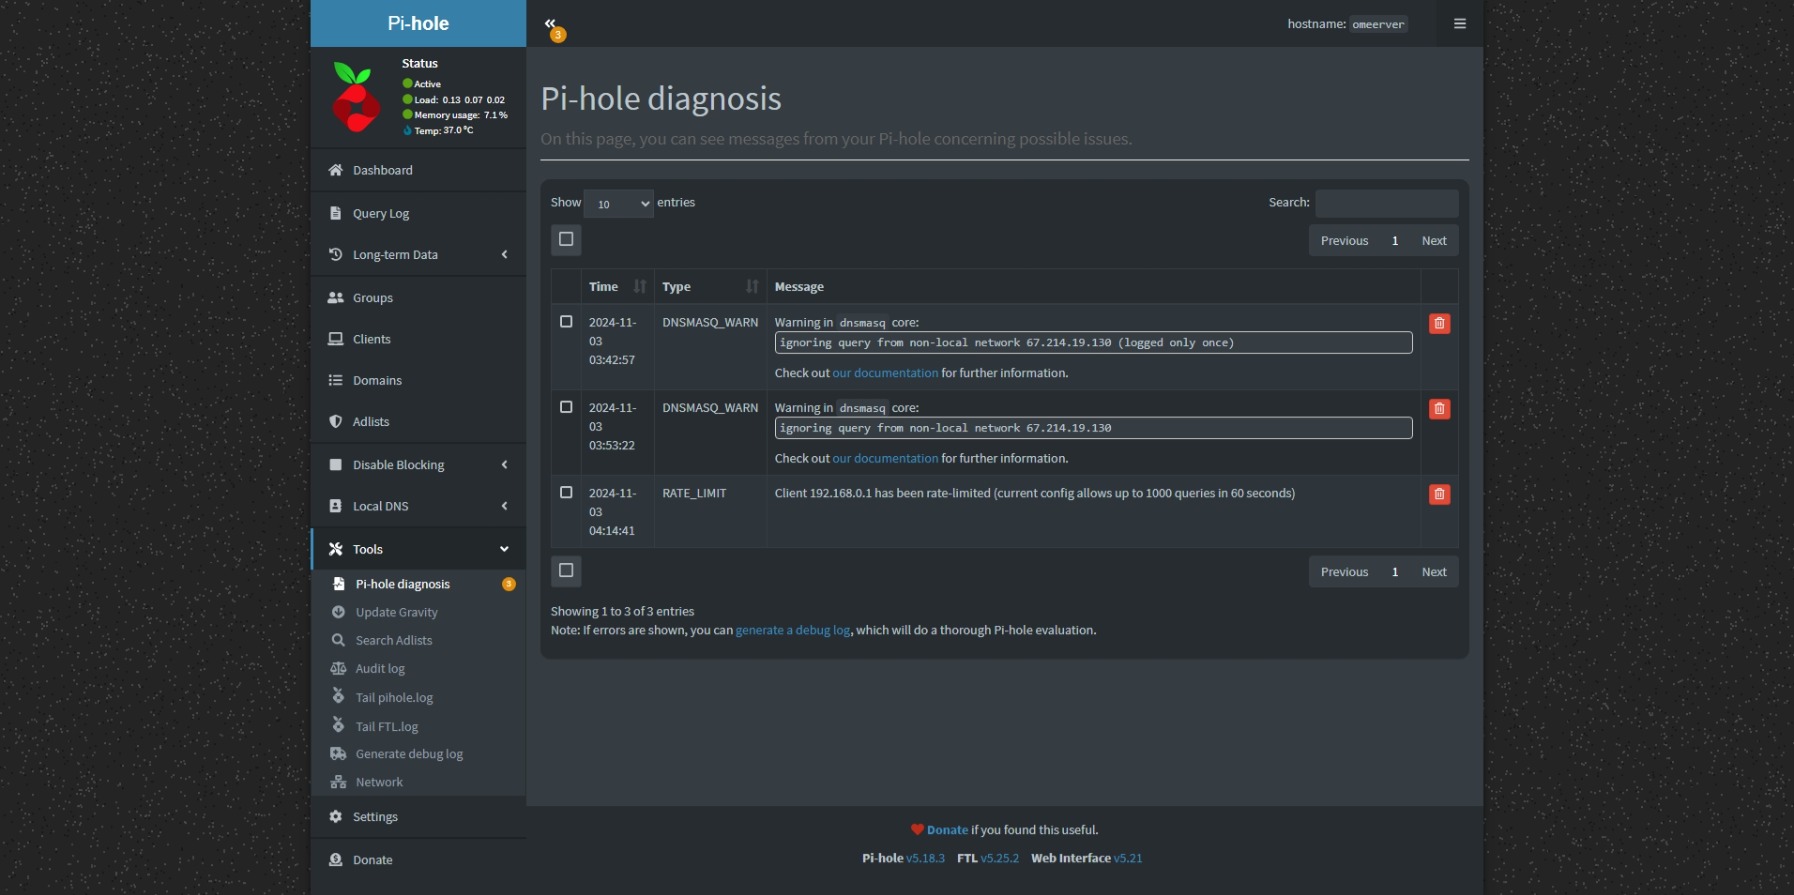Expand Long-term Data submenu arrow
The width and height of the screenshot is (1794, 895).
(504, 254)
